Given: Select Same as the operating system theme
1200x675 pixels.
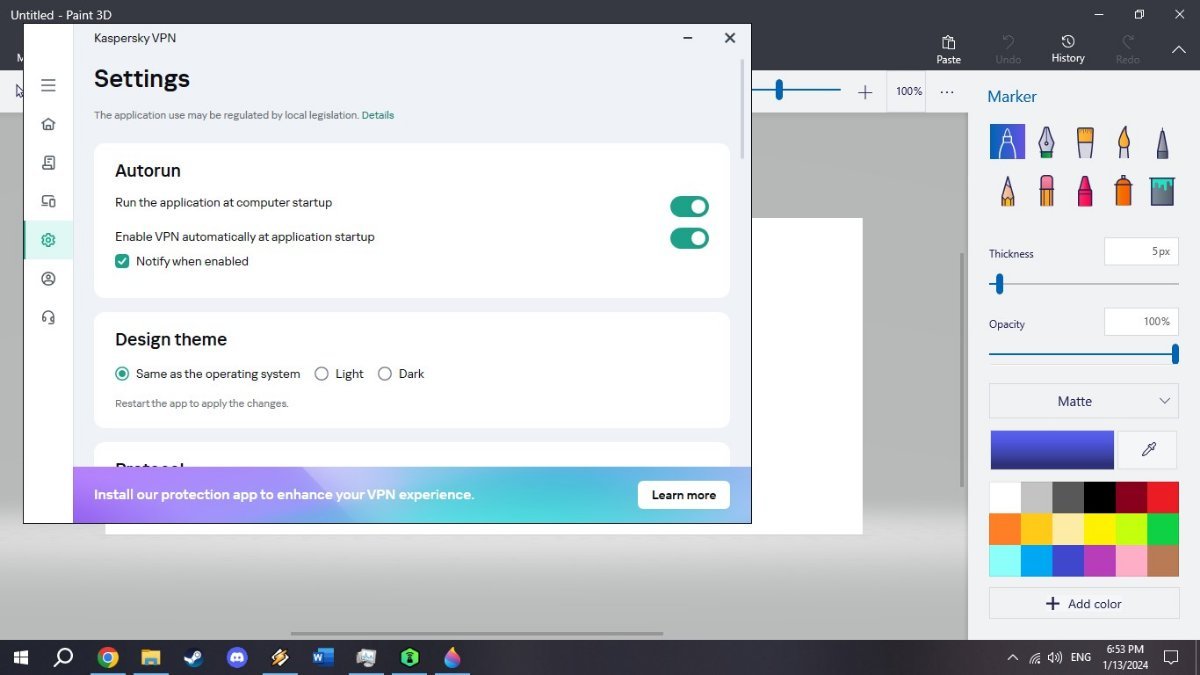Looking at the screenshot, I should pos(122,374).
